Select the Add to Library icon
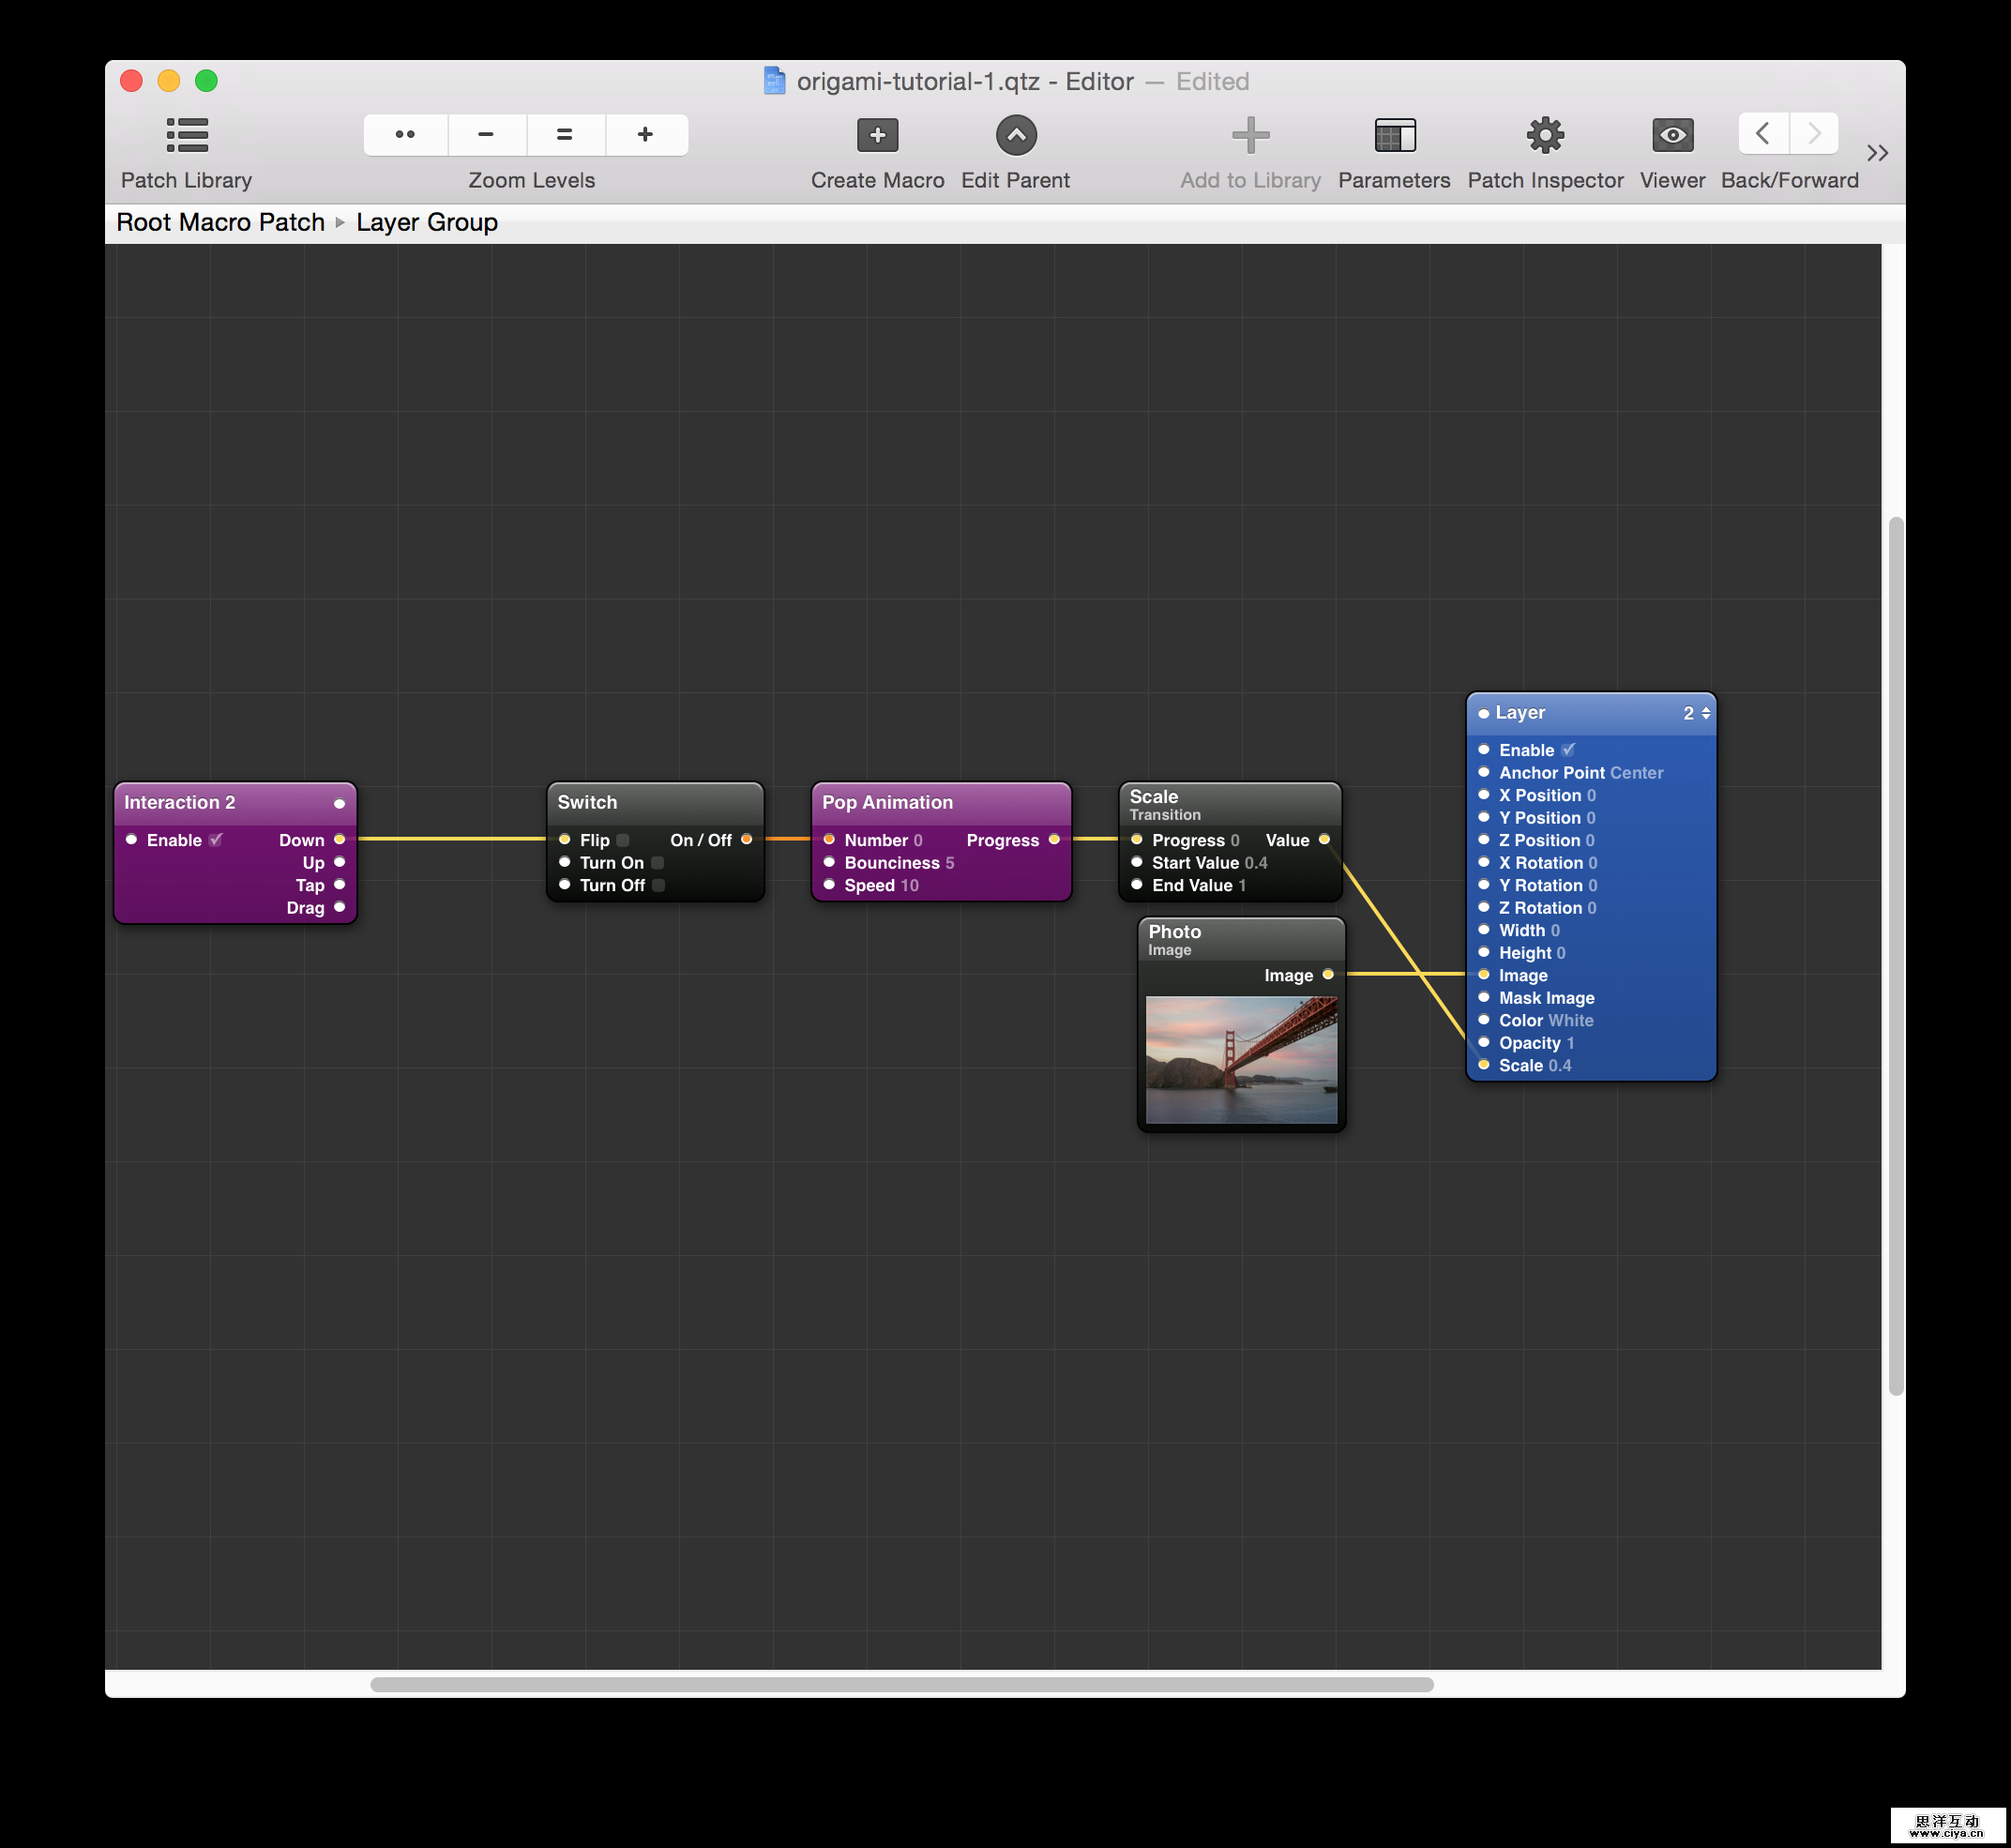Screen dimensions: 2011x1848 (x=1249, y=135)
